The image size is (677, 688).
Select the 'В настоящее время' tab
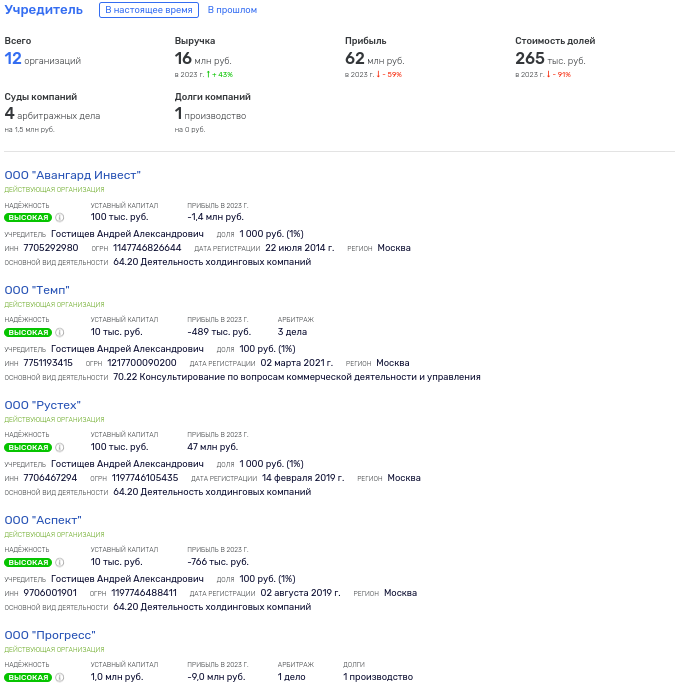[x=149, y=10]
